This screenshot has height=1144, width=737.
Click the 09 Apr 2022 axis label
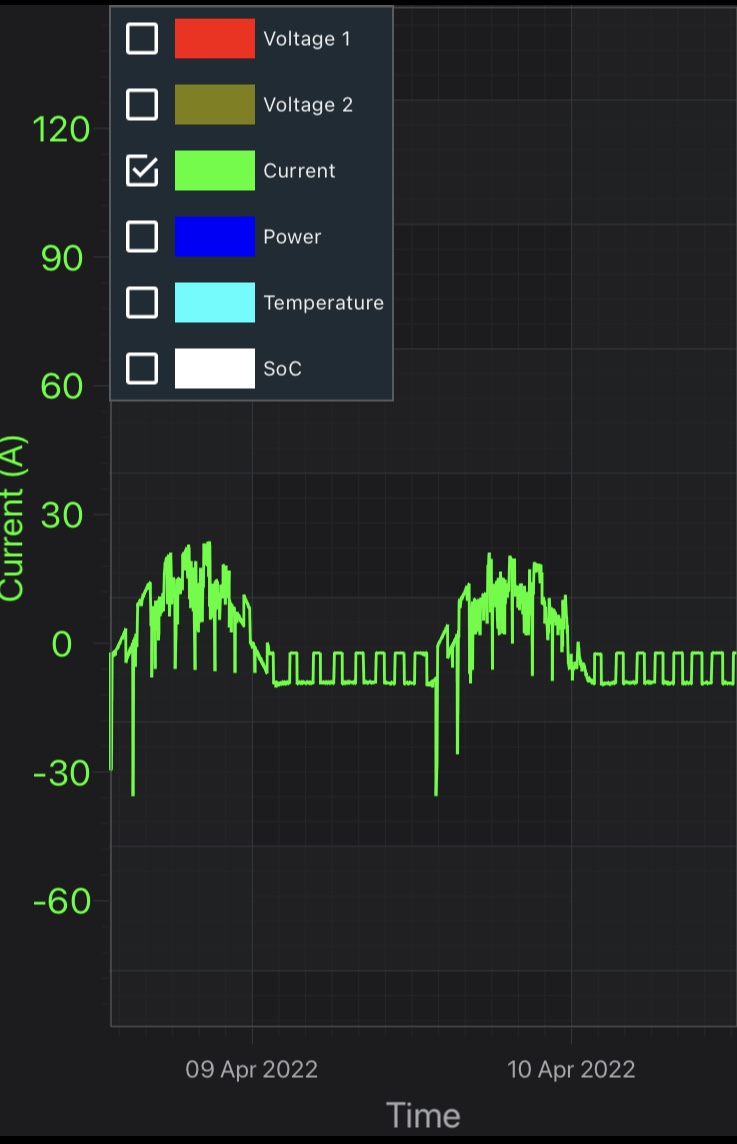click(x=252, y=1070)
